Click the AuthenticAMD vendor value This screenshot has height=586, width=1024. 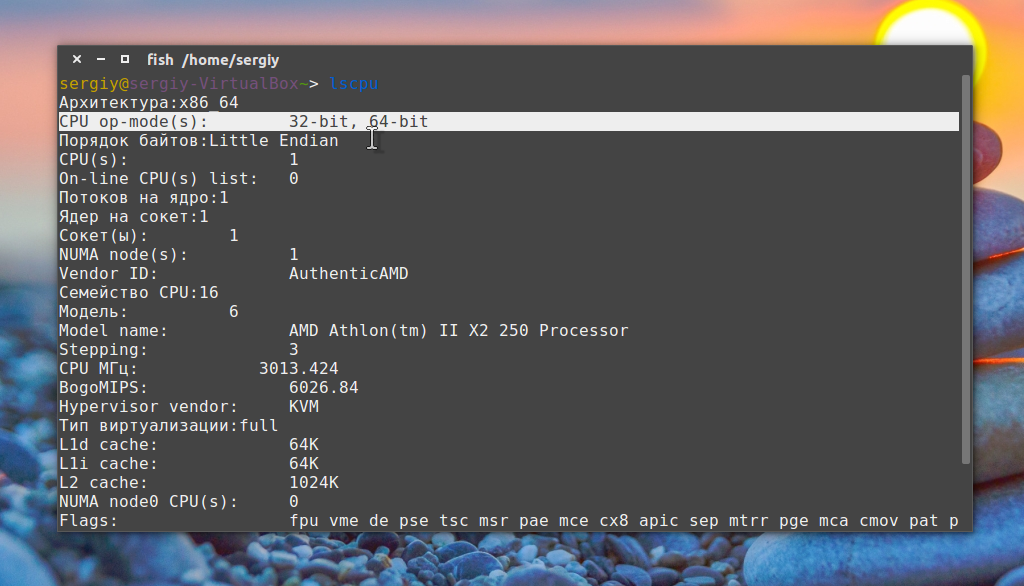pos(348,274)
